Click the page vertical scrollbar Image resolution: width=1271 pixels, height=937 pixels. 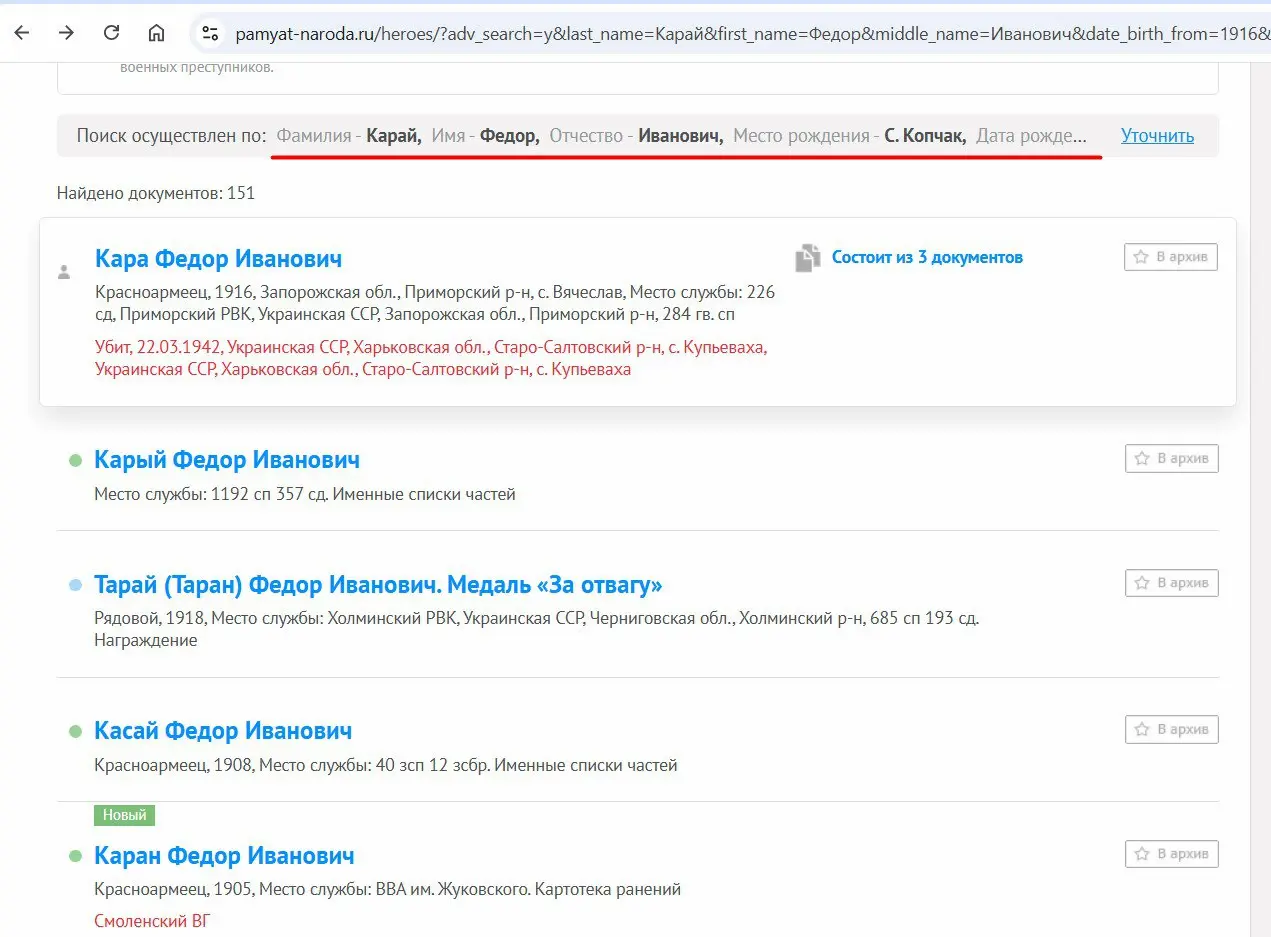click(1259, 500)
